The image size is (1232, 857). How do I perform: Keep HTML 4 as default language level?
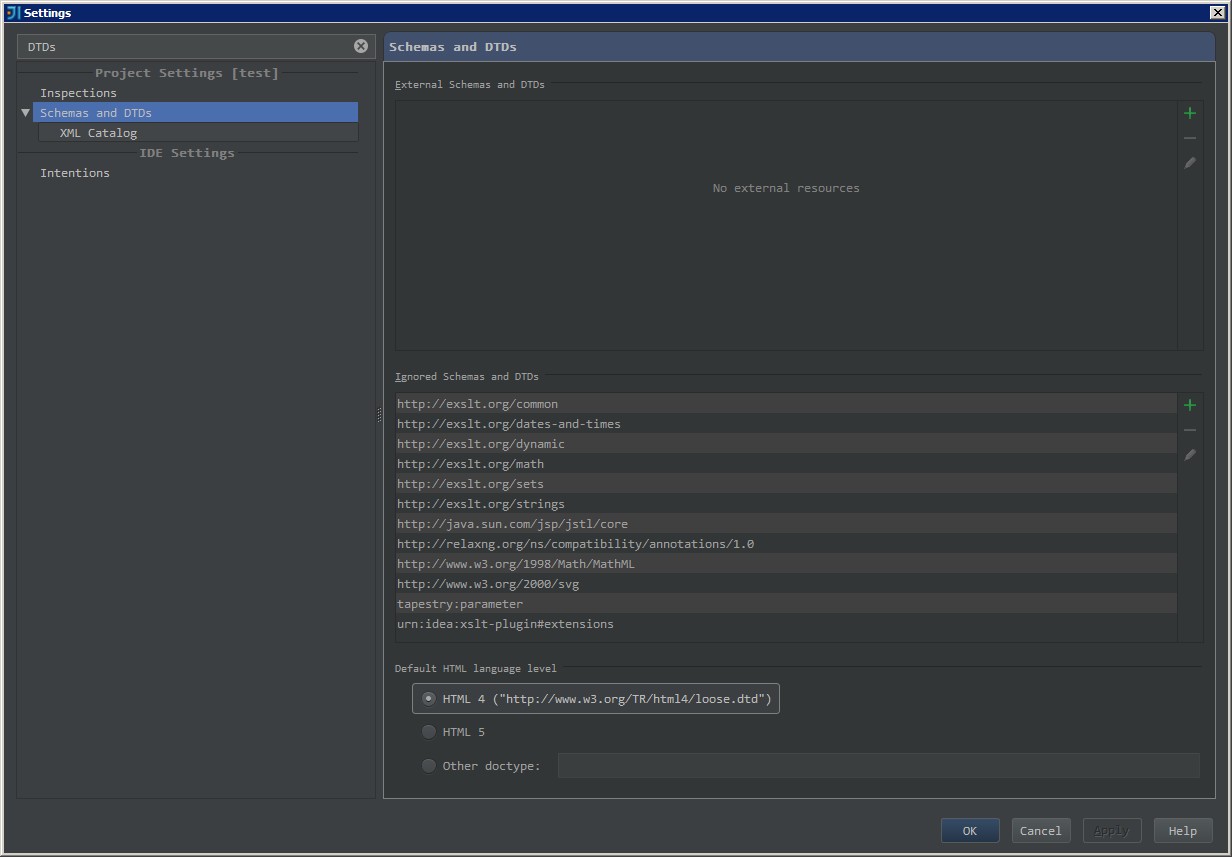coord(427,698)
